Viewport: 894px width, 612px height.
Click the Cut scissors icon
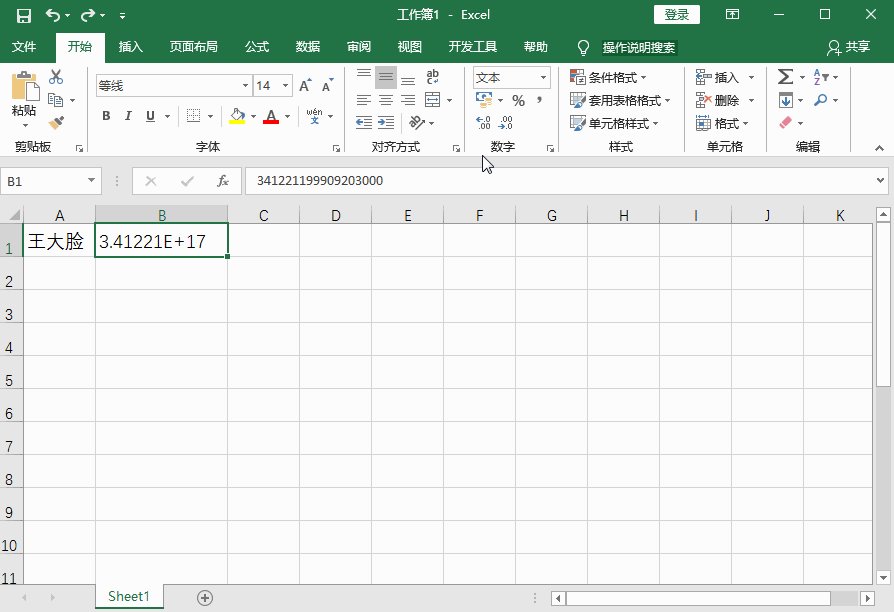[x=56, y=77]
